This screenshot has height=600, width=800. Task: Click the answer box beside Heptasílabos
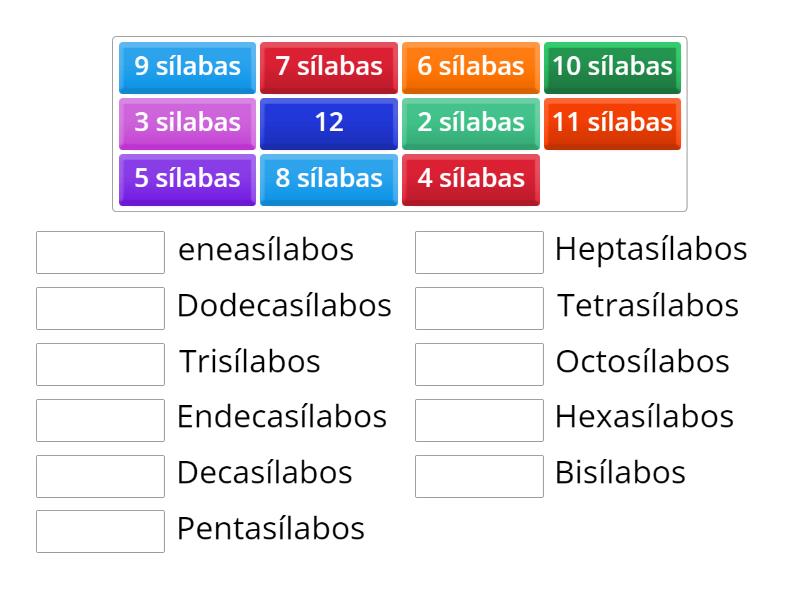point(479,251)
